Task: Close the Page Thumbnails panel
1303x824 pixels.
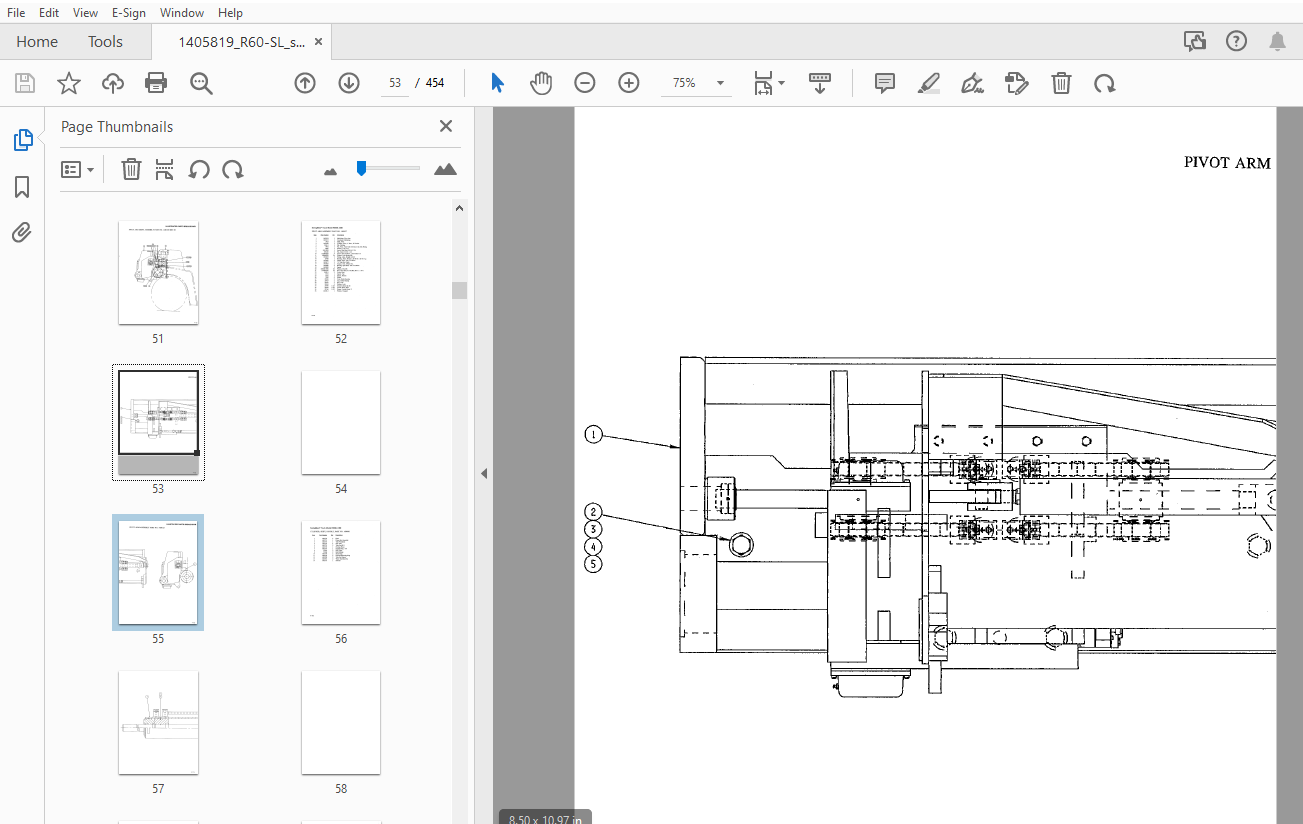Action: pos(446,126)
